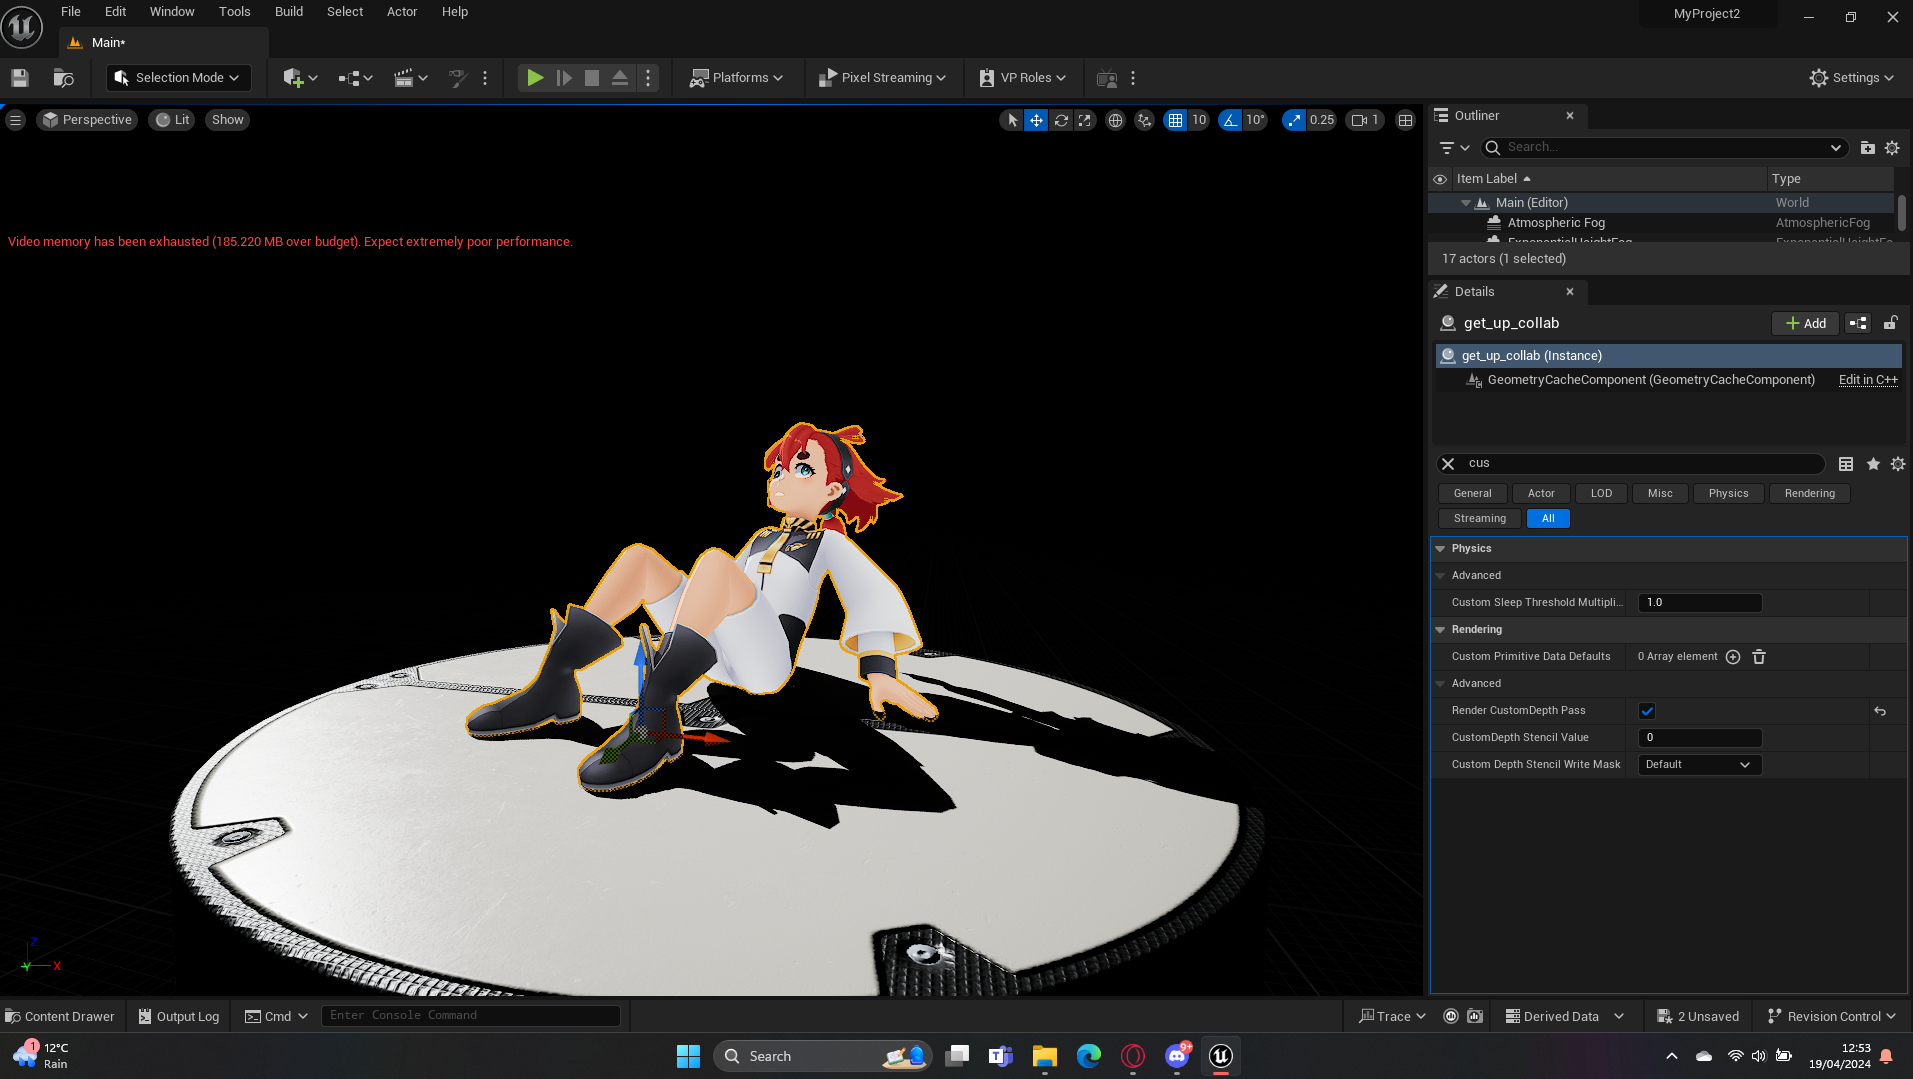Collapse the Rendering section header
This screenshot has height=1079, width=1913.
click(x=1440, y=630)
